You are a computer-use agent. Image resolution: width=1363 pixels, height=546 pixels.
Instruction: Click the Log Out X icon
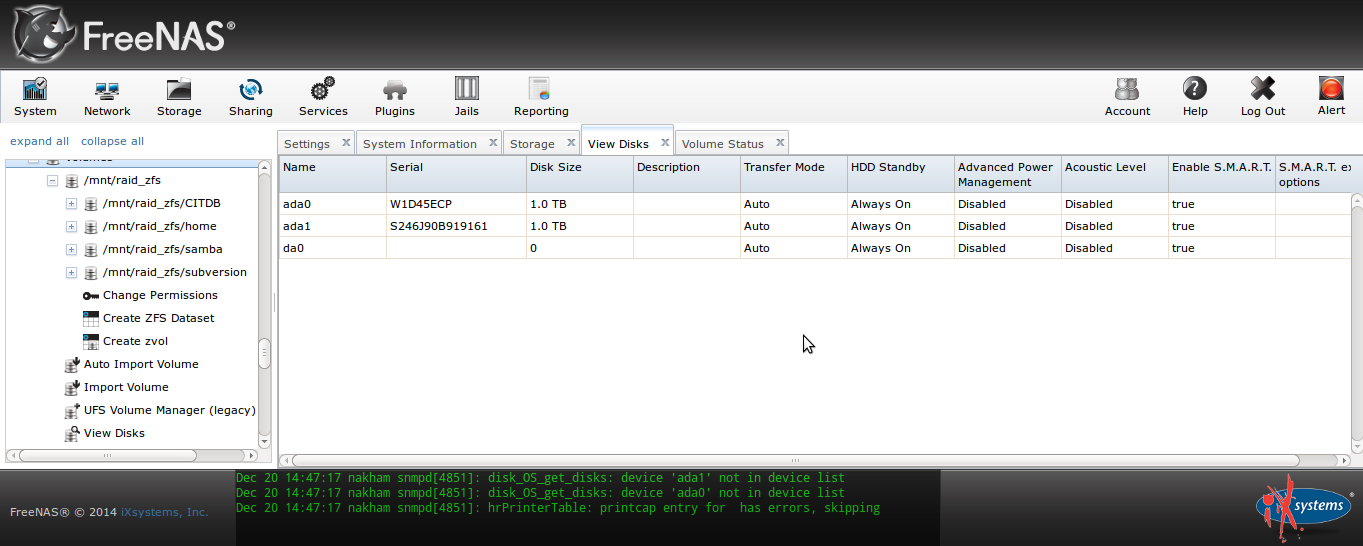[1263, 89]
